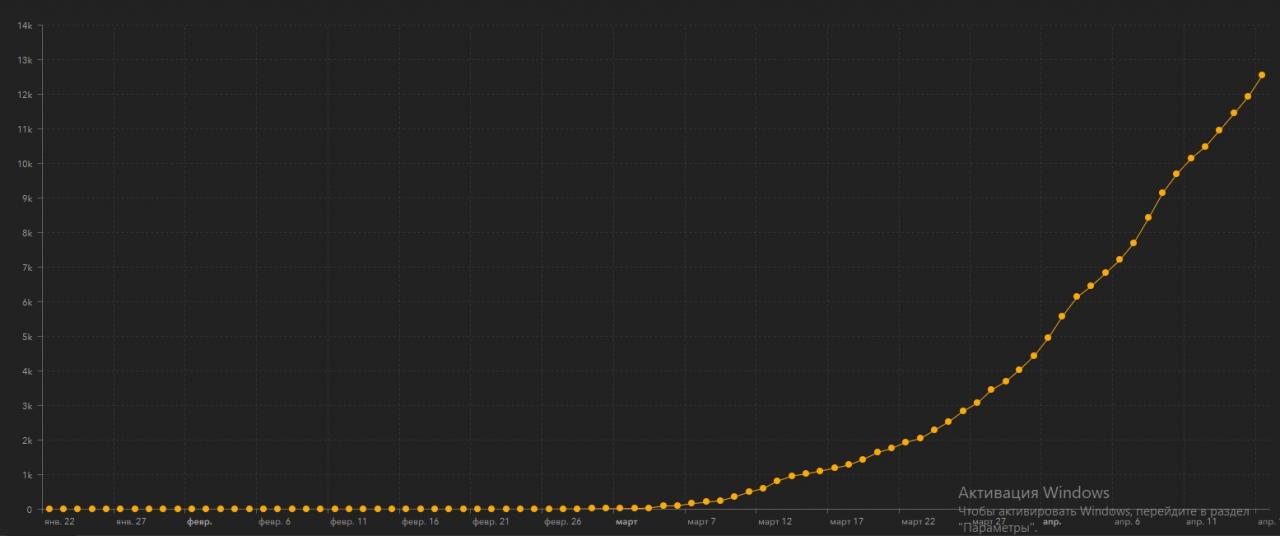Select the февр. 11 date label
The image size is (1280, 536).
(x=349, y=522)
